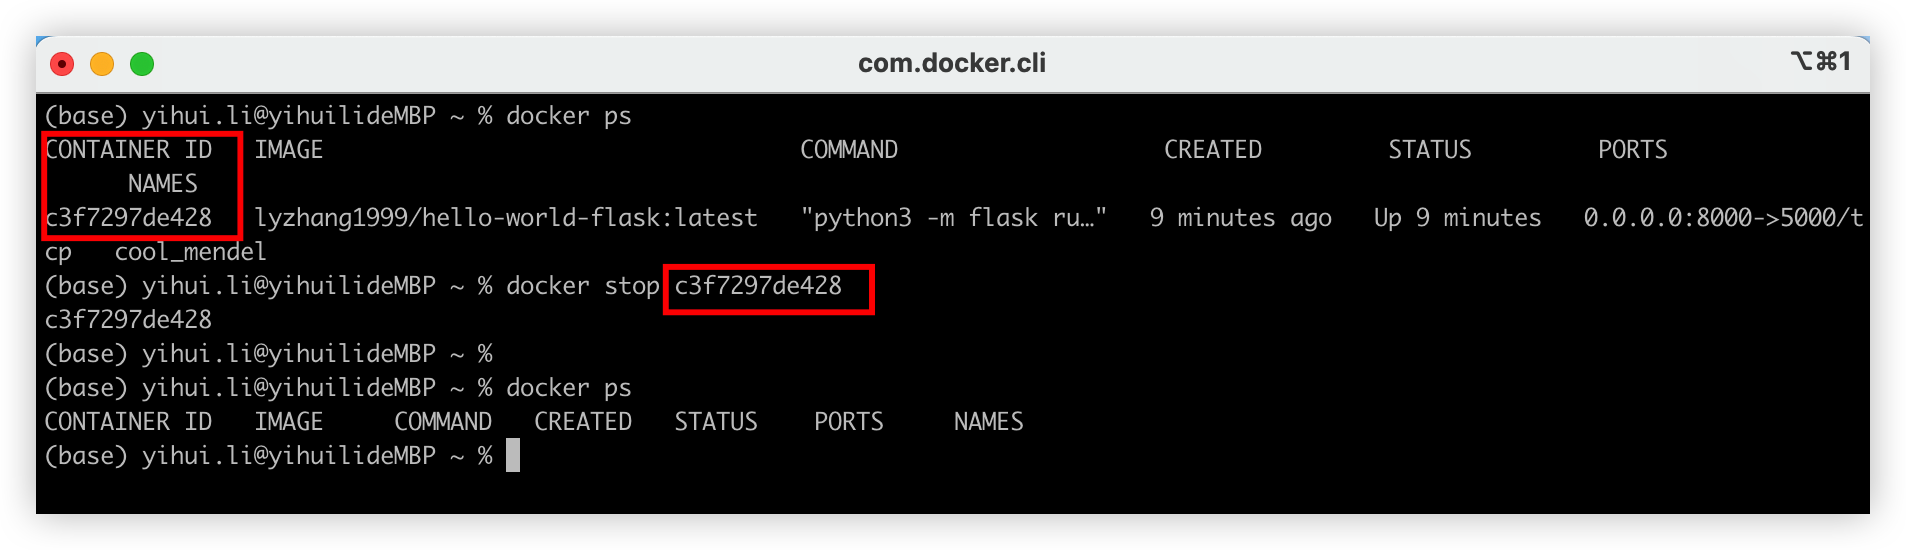Click the "python3 -m flask ru…" command text
Screen dimensions: 1906x550
pos(953,218)
